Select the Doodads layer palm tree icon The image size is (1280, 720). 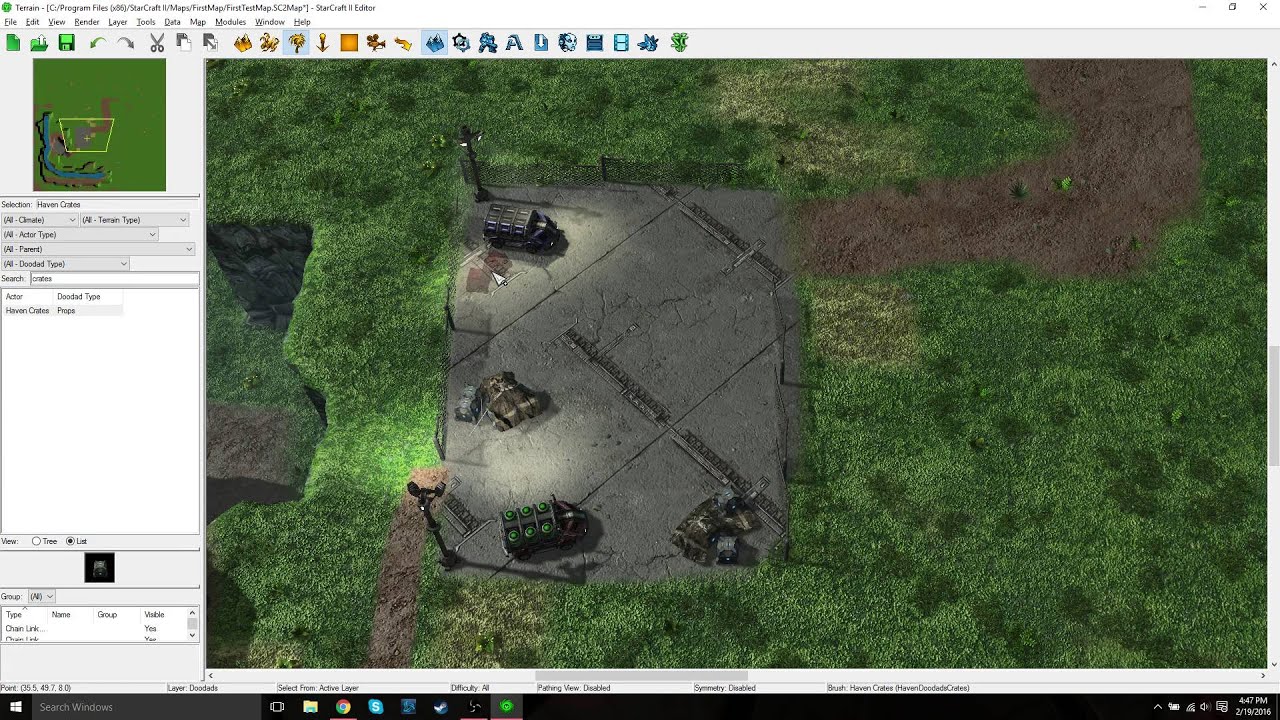pos(296,43)
